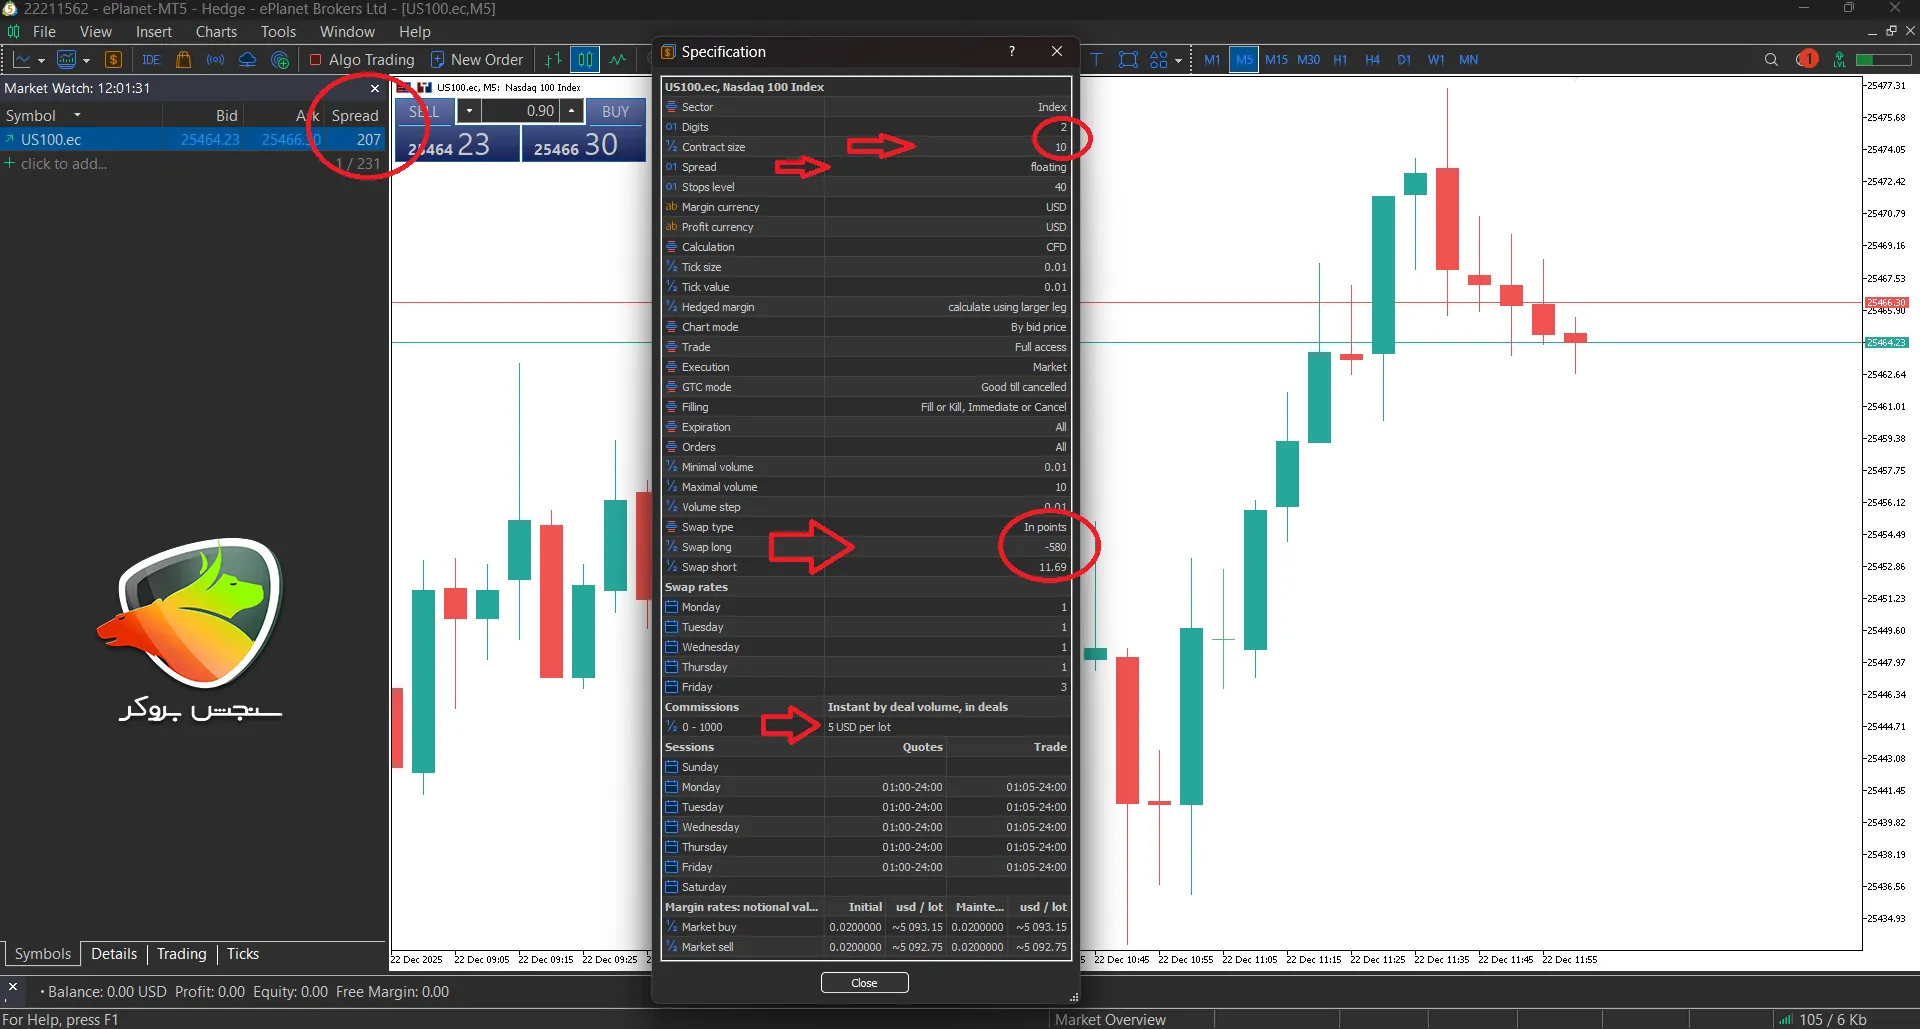This screenshot has width=1920, height=1029.
Task: Switch to the Ticks tab
Action: tap(242, 954)
